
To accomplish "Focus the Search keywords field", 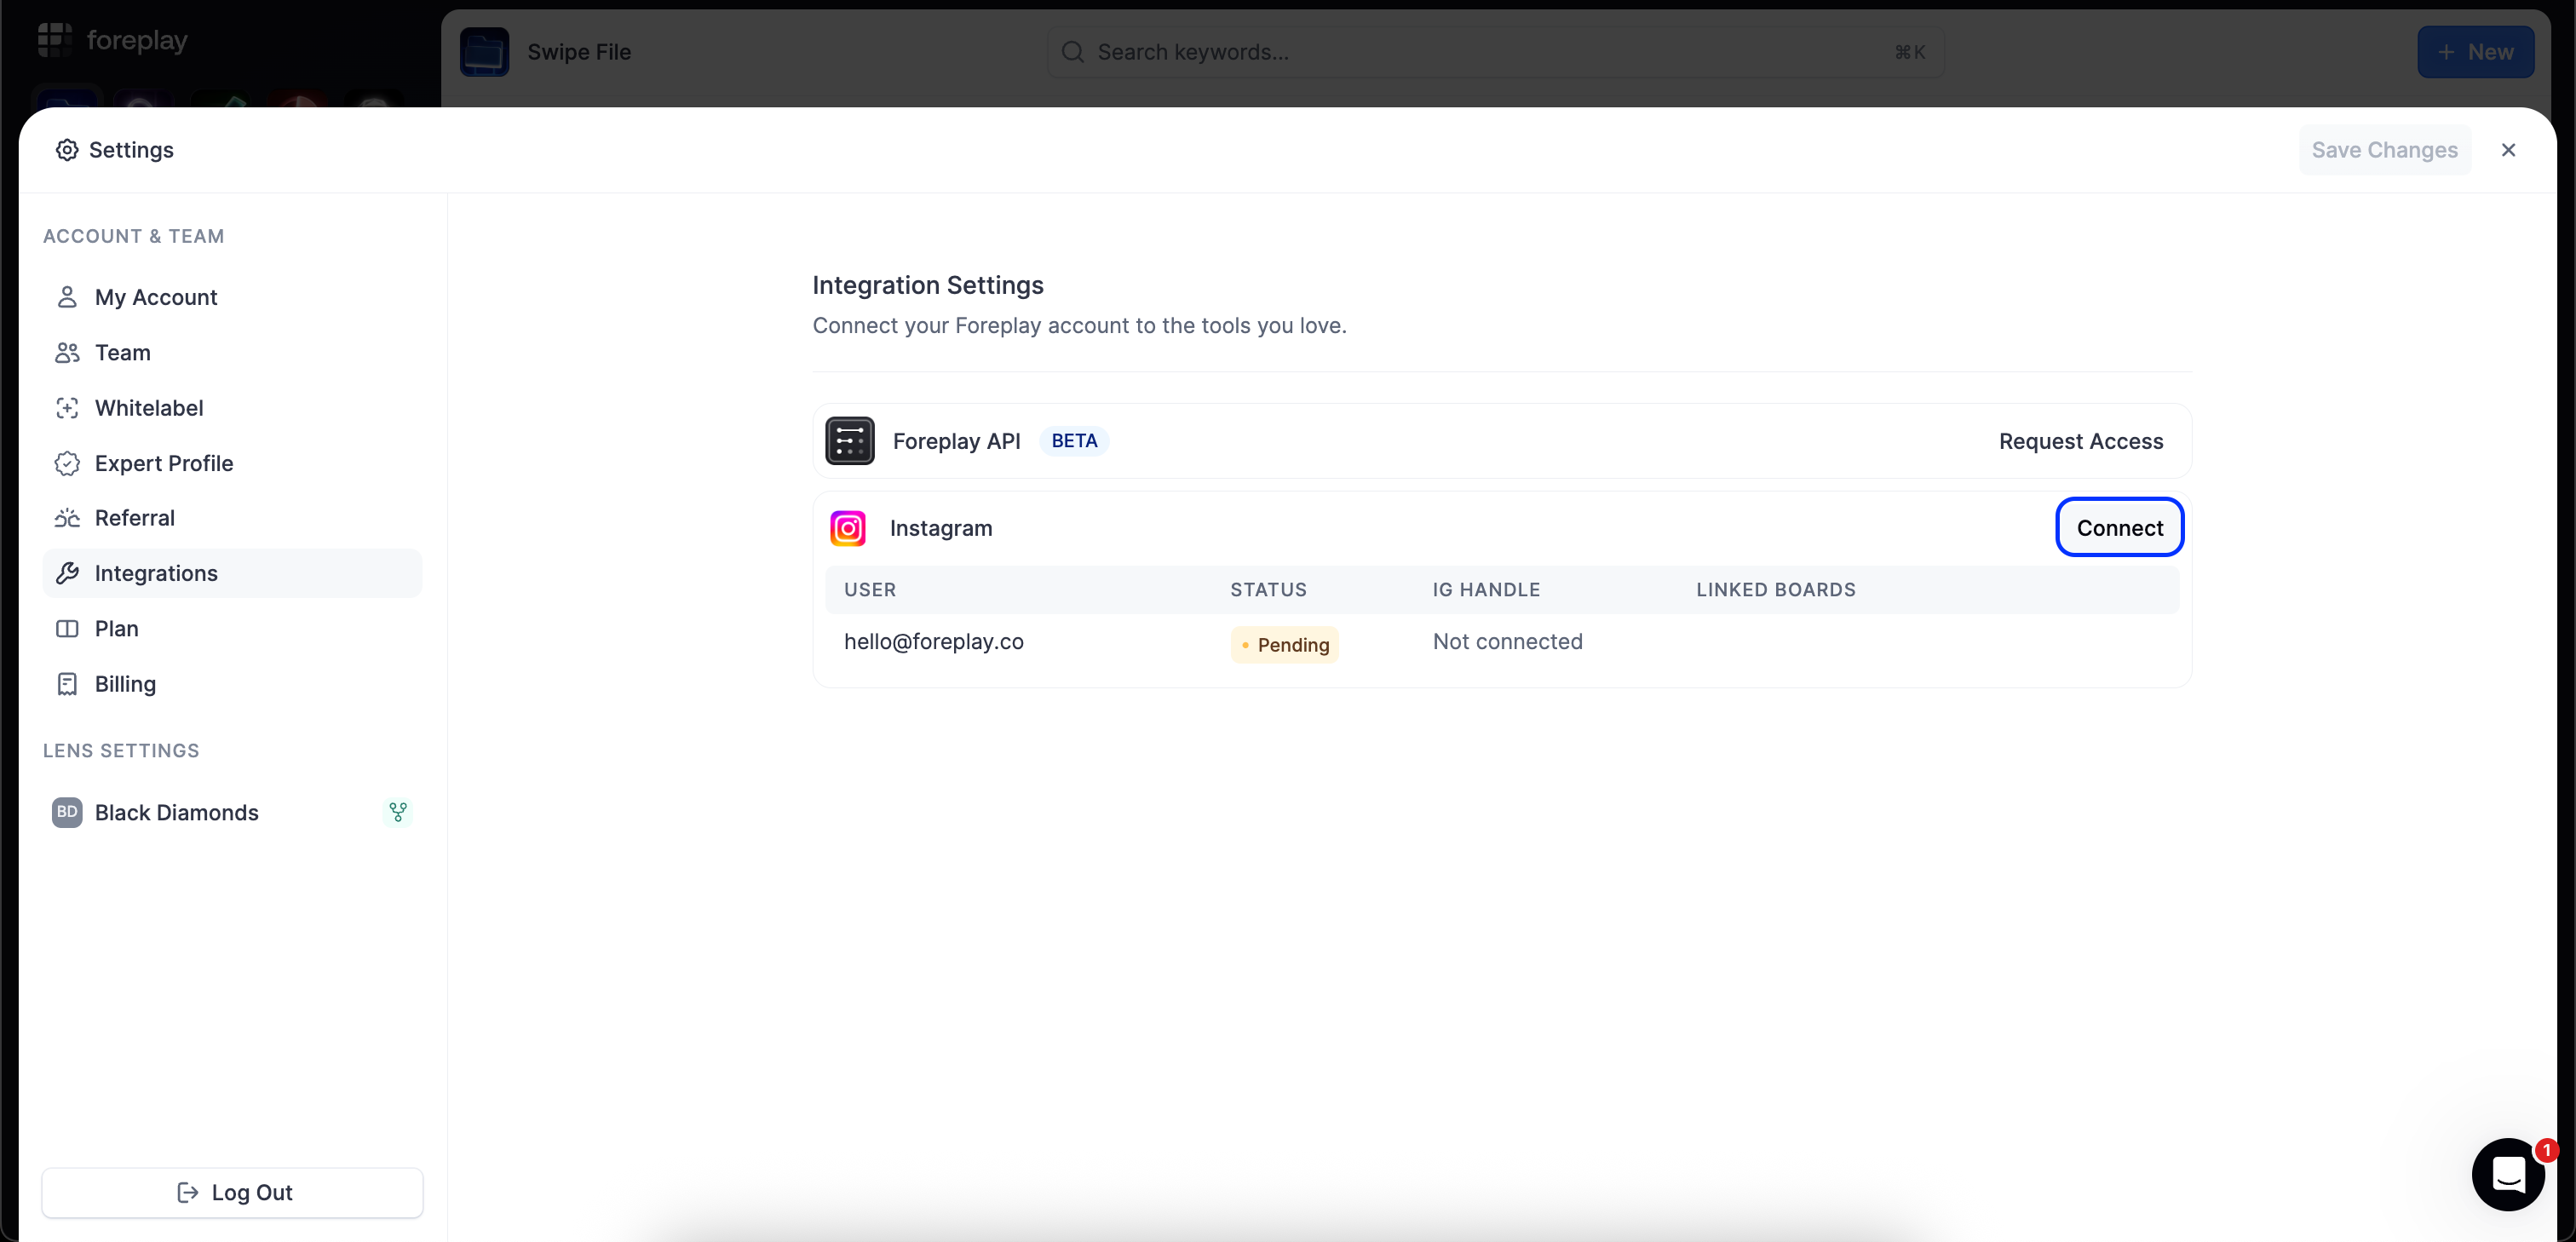I will click(1495, 52).
